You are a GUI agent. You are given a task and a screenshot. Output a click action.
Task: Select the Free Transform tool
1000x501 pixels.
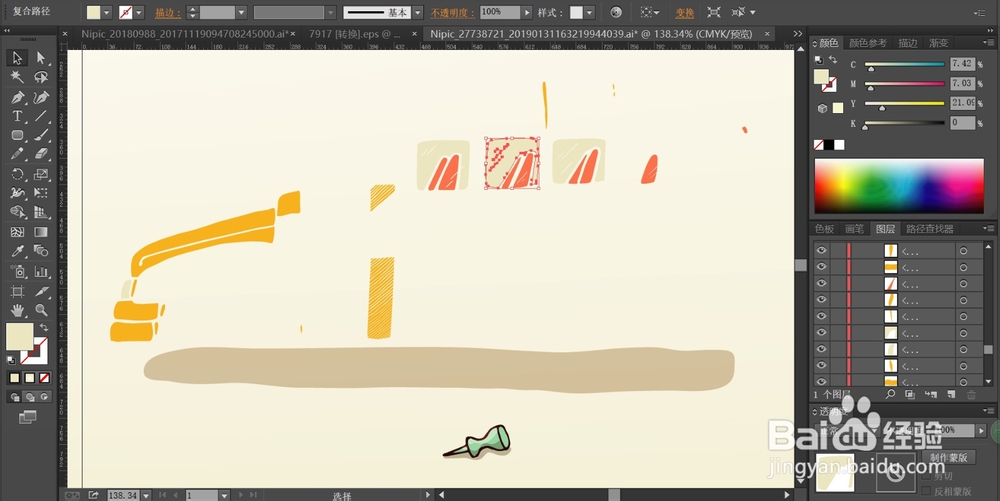click(41, 193)
